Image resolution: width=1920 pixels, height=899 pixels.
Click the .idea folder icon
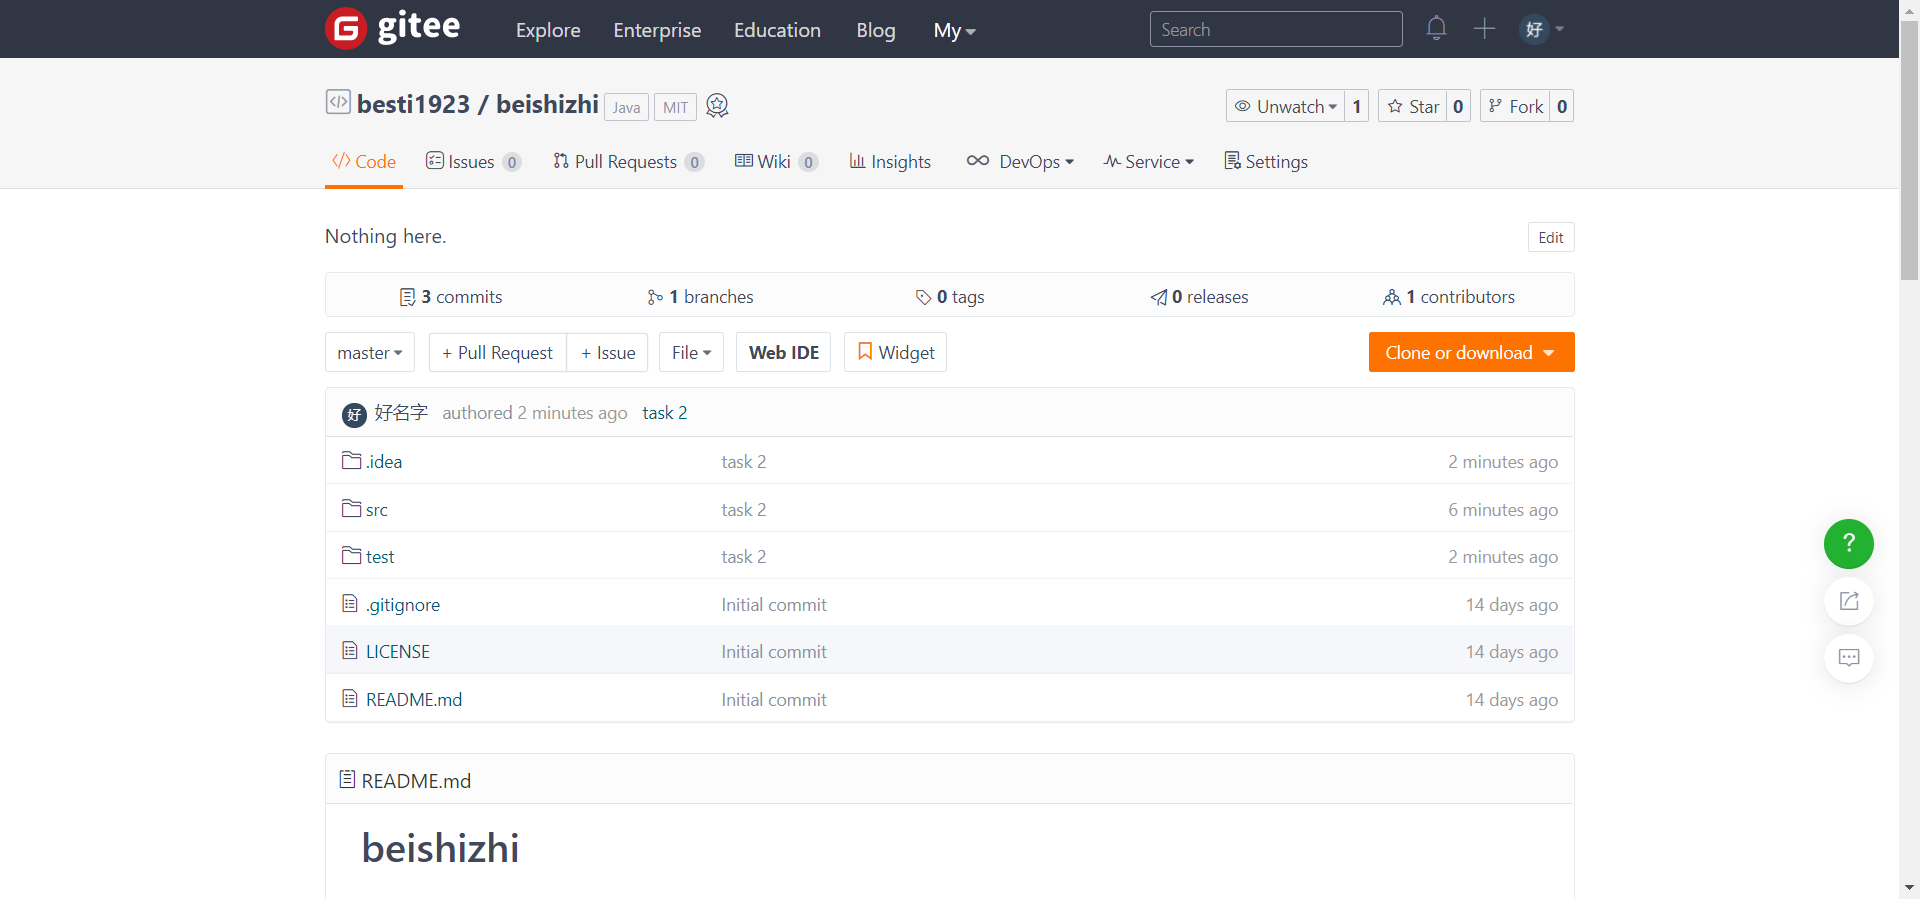tap(351, 460)
